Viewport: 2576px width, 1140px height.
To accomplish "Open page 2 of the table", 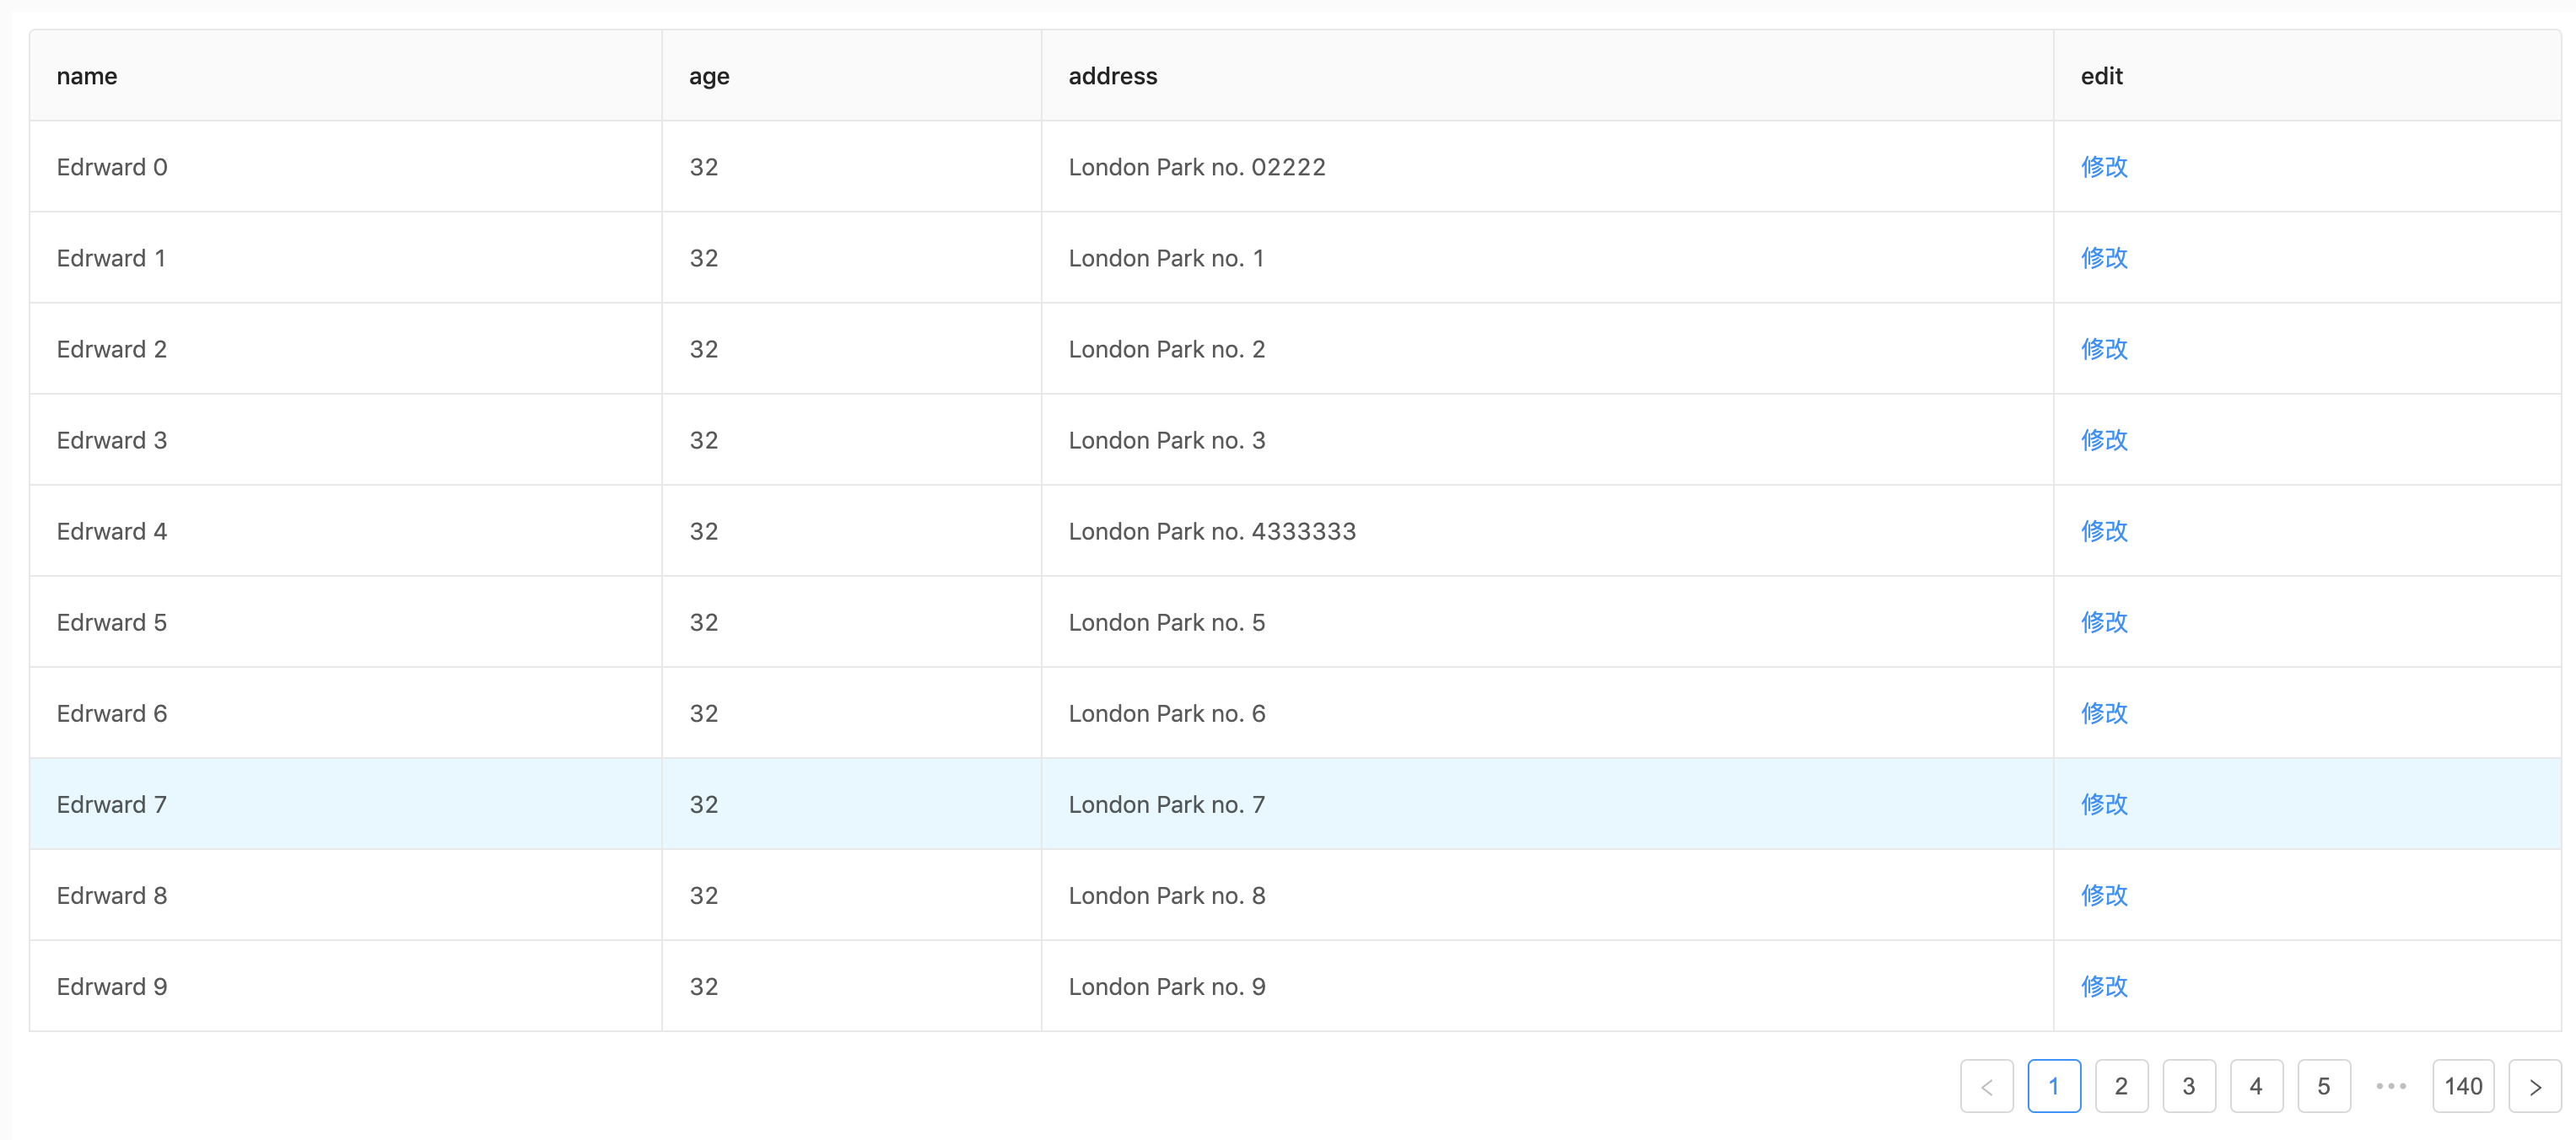I will (2122, 1086).
